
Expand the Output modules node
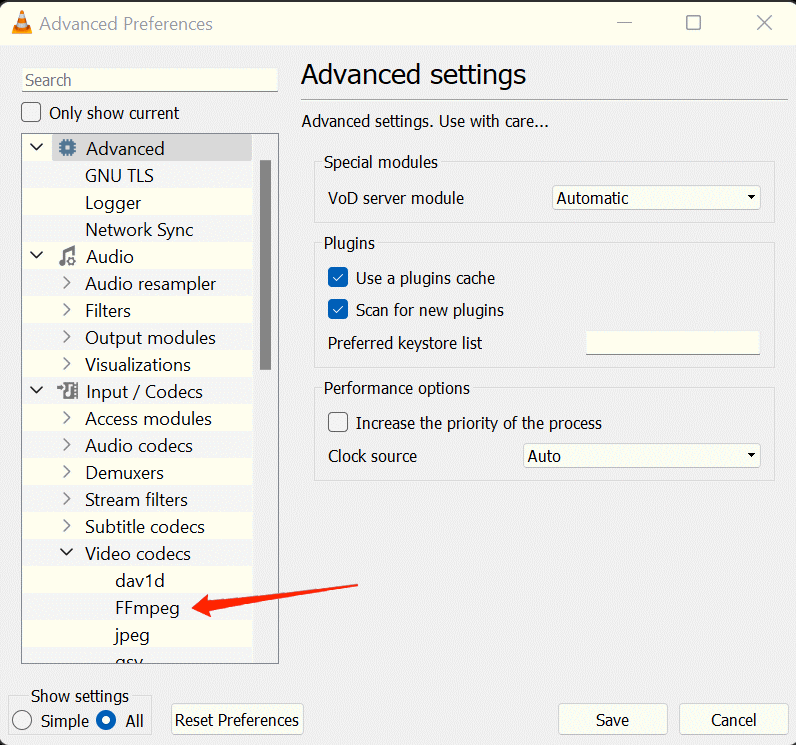point(67,336)
